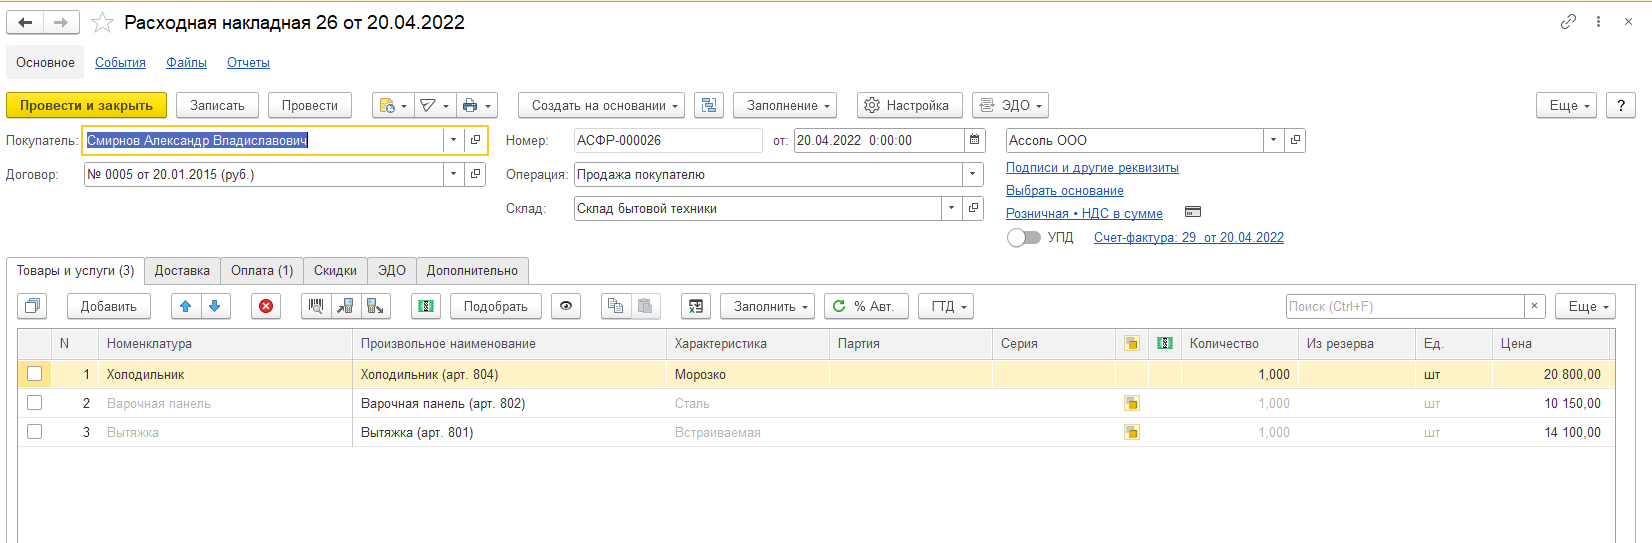The height and width of the screenshot is (543, 1652).
Task: Open the Заполнить dropdown in table toolbar
Action: tap(767, 306)
